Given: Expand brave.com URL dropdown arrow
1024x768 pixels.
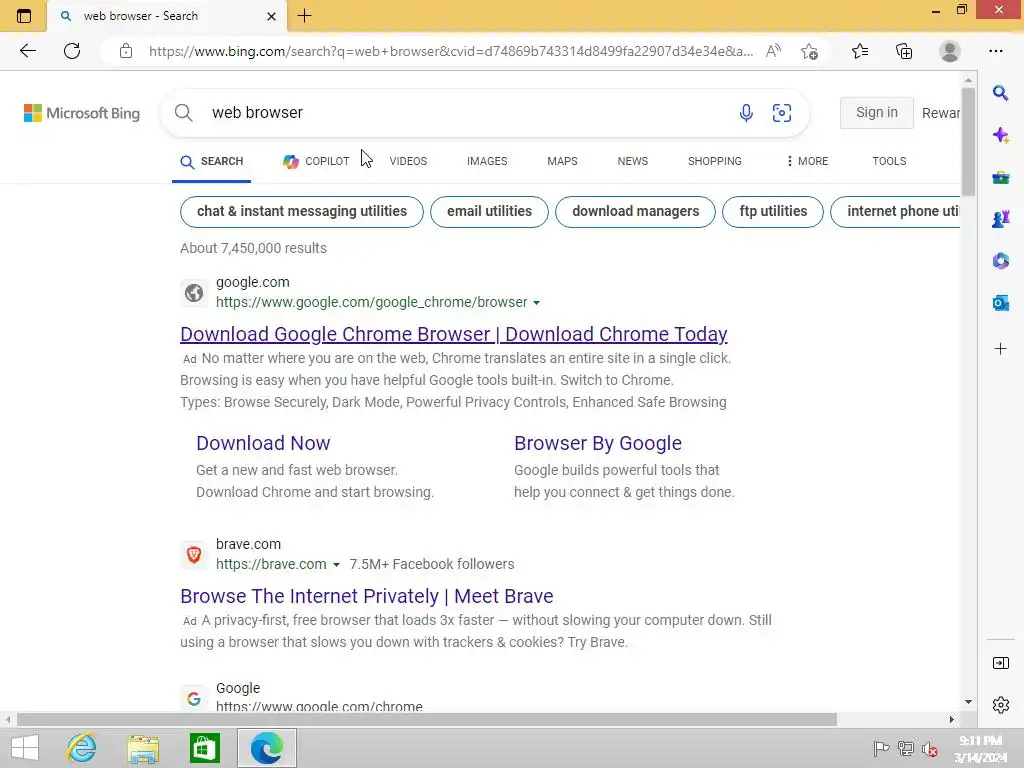Looking at the screenshot, I should point(336,565).
